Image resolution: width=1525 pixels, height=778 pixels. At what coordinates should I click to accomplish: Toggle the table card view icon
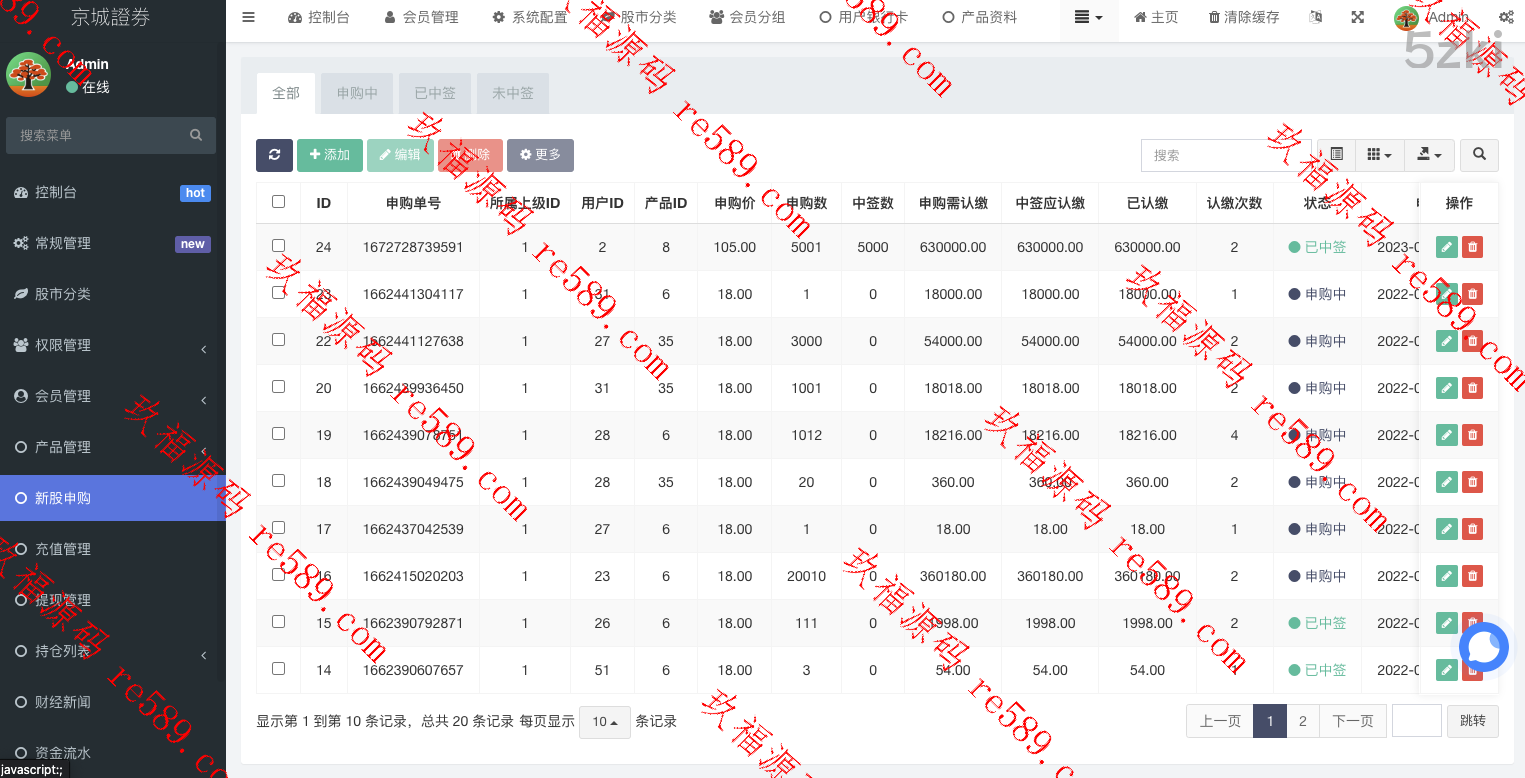pyautogui.click(x=1336, y=155)
